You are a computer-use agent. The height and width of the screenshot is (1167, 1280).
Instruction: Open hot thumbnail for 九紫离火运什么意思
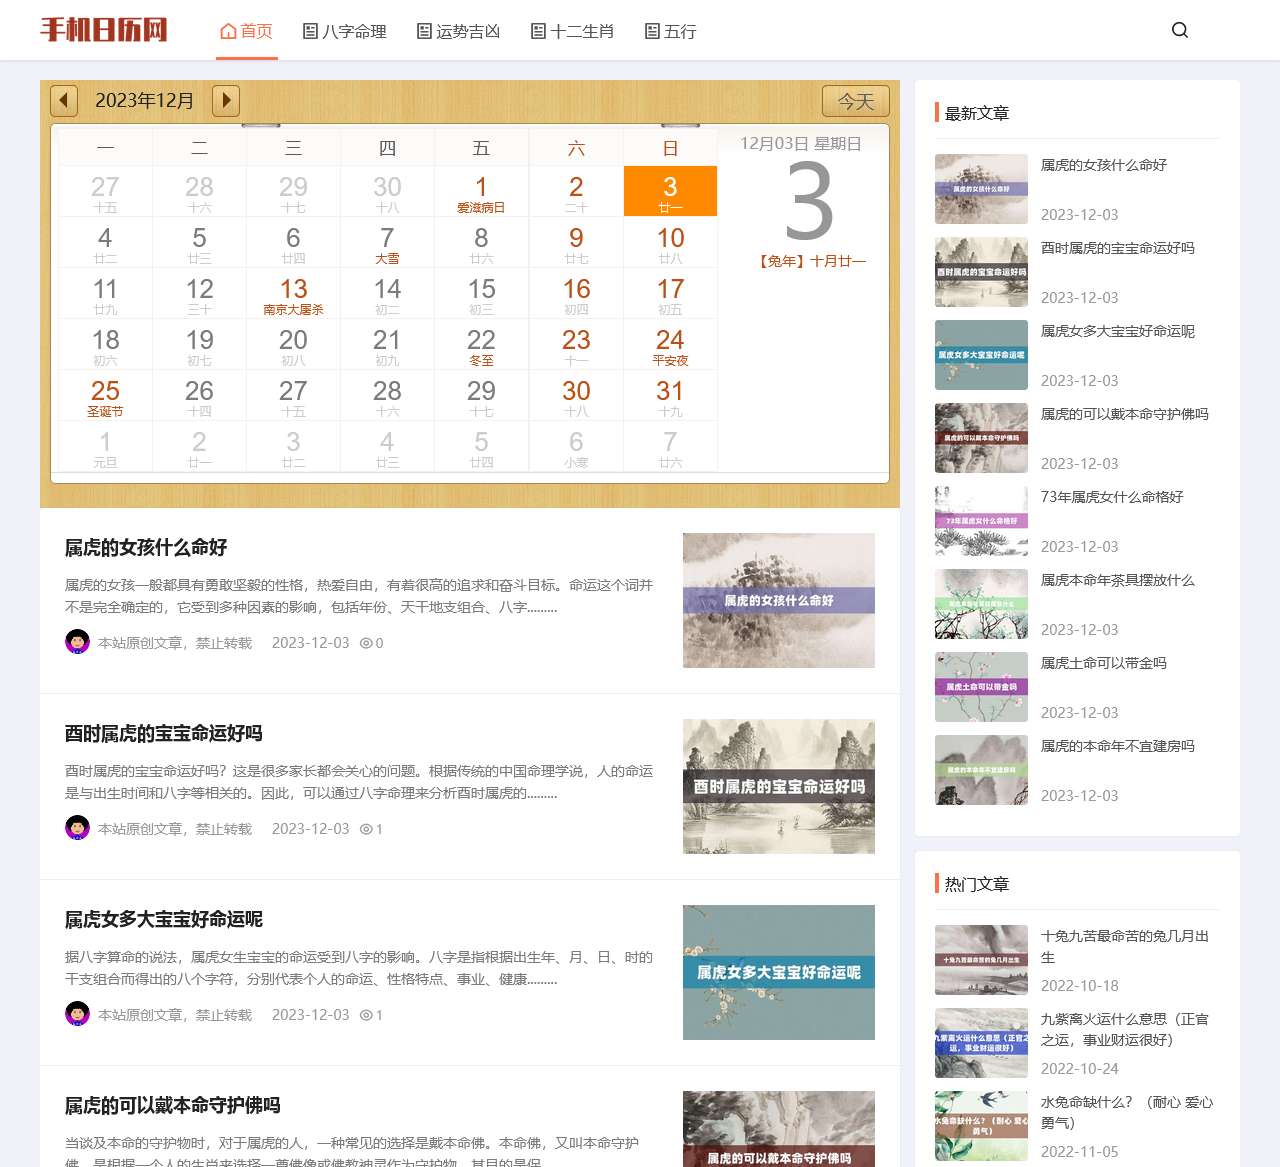tap(981, 1043)
